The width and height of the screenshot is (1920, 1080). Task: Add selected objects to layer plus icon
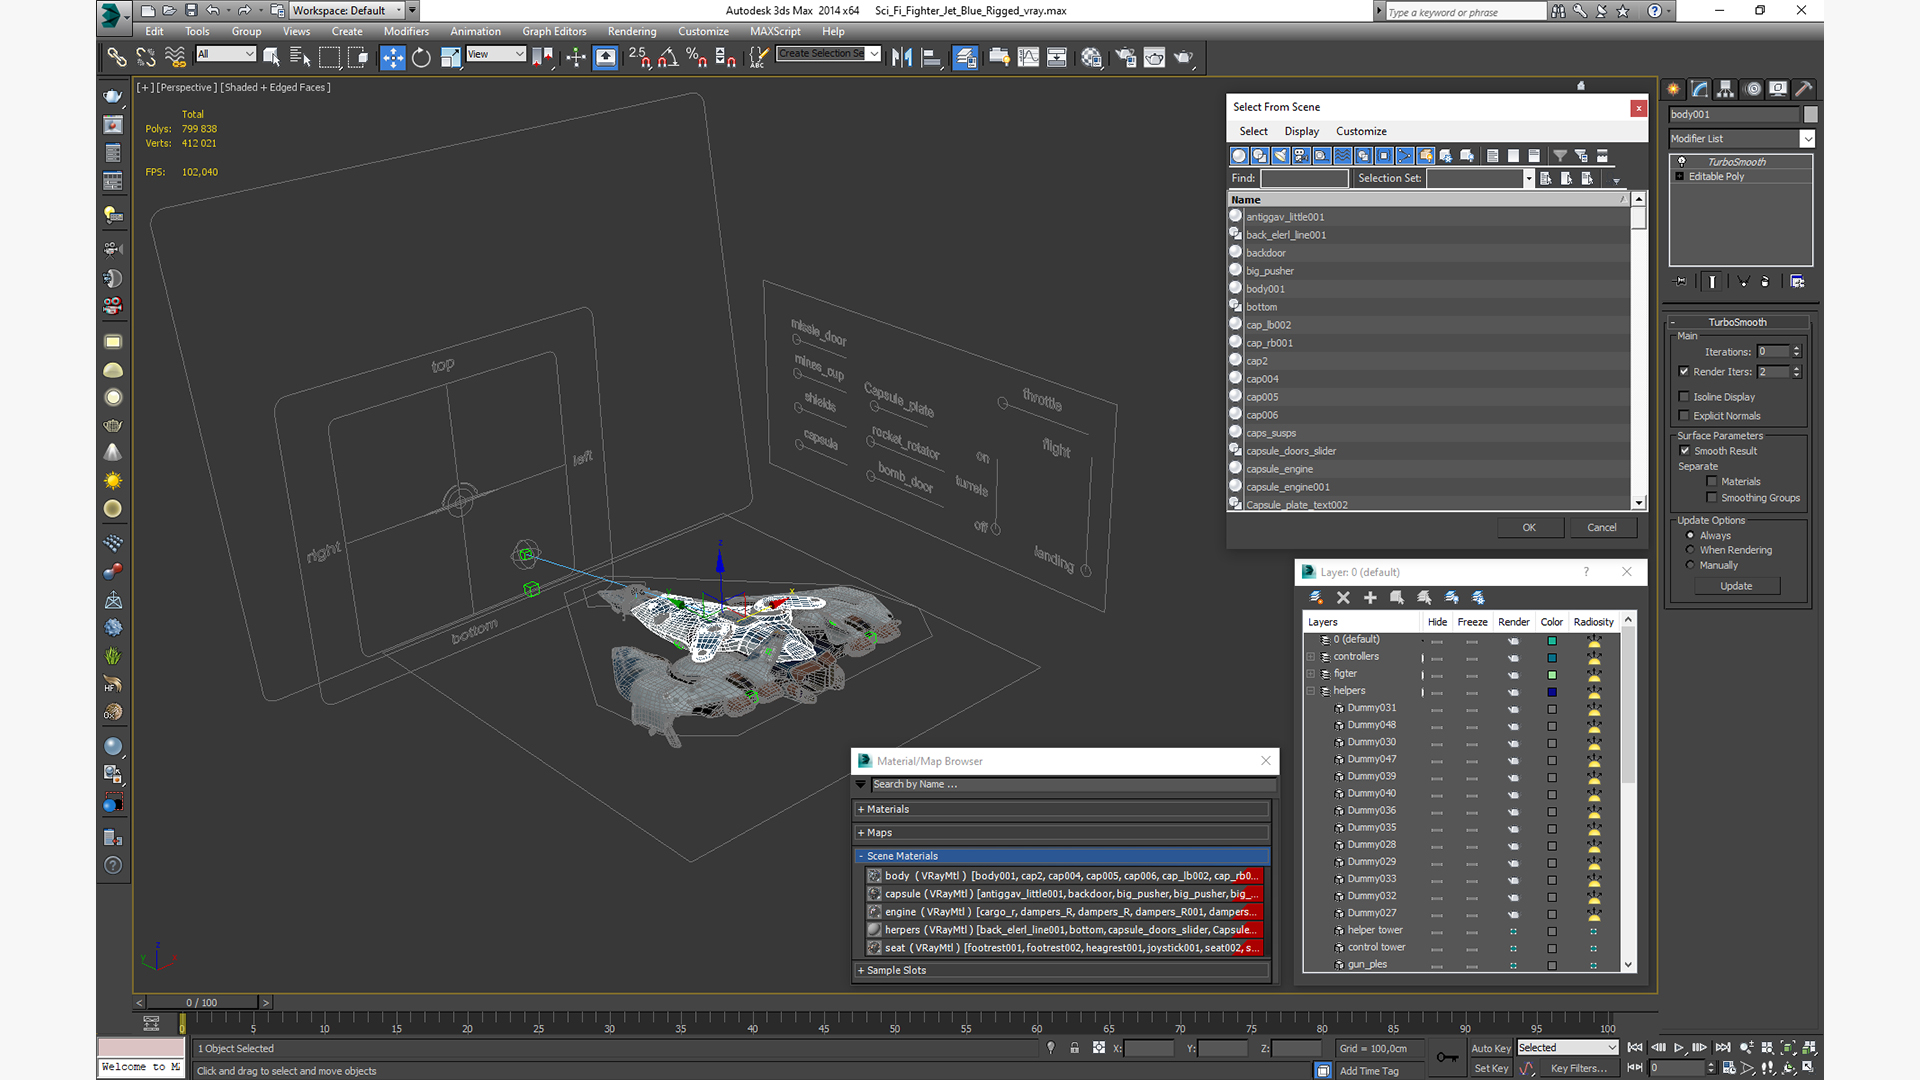point(1370,598)
